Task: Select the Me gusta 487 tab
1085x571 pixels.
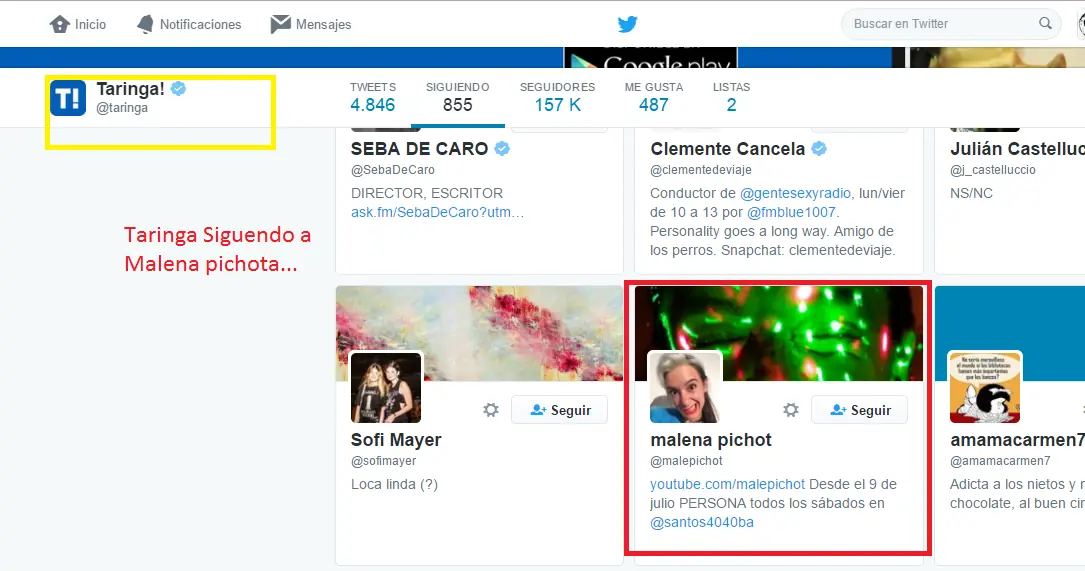Action: pos(653,98)
